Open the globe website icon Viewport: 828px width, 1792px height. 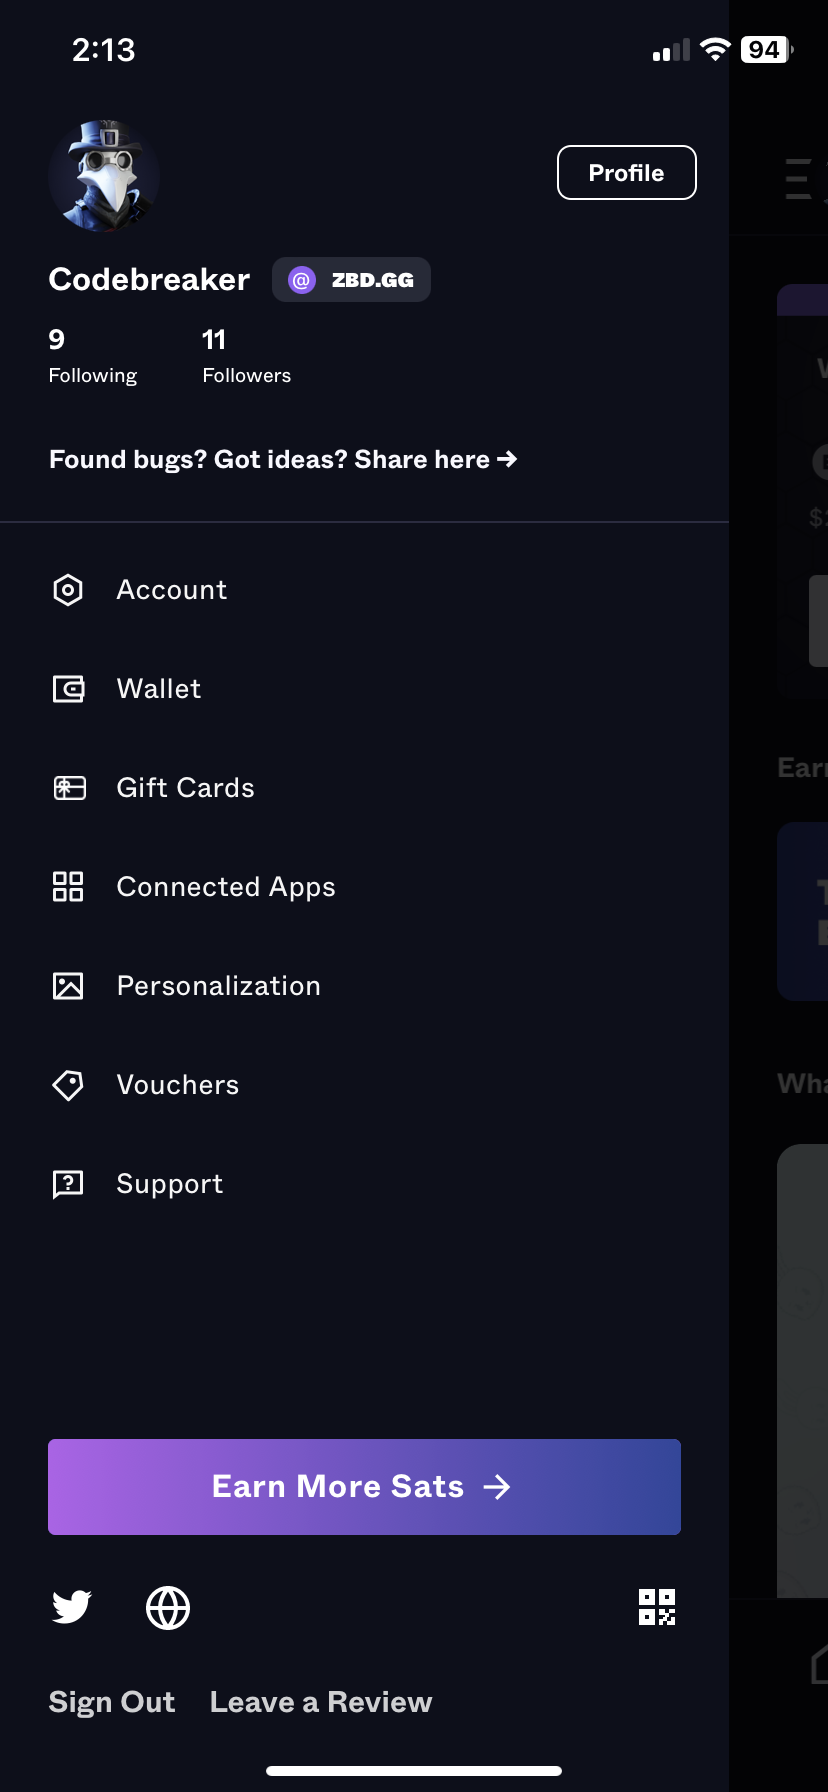pyautogui.click(x=168, y=1608)
